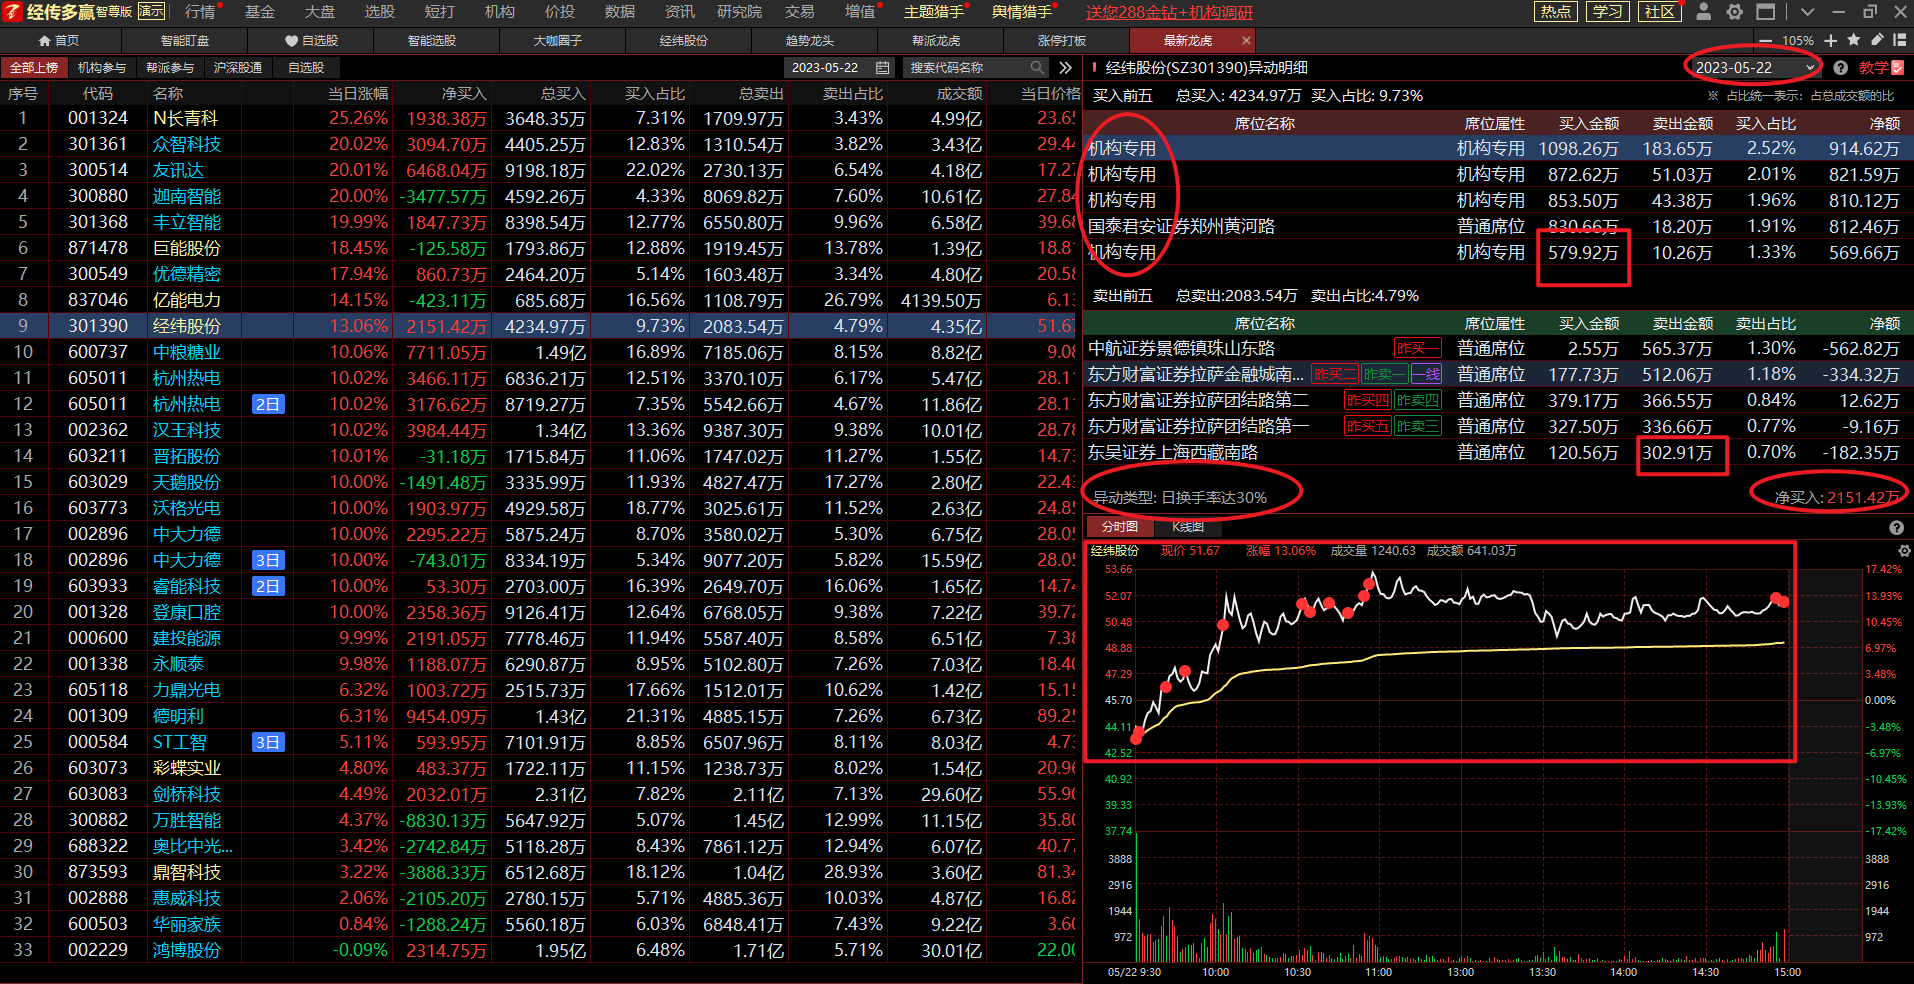This screenshot has height=984, width=1914.
Task: Click the 演示 demo button
Action: 151,11
